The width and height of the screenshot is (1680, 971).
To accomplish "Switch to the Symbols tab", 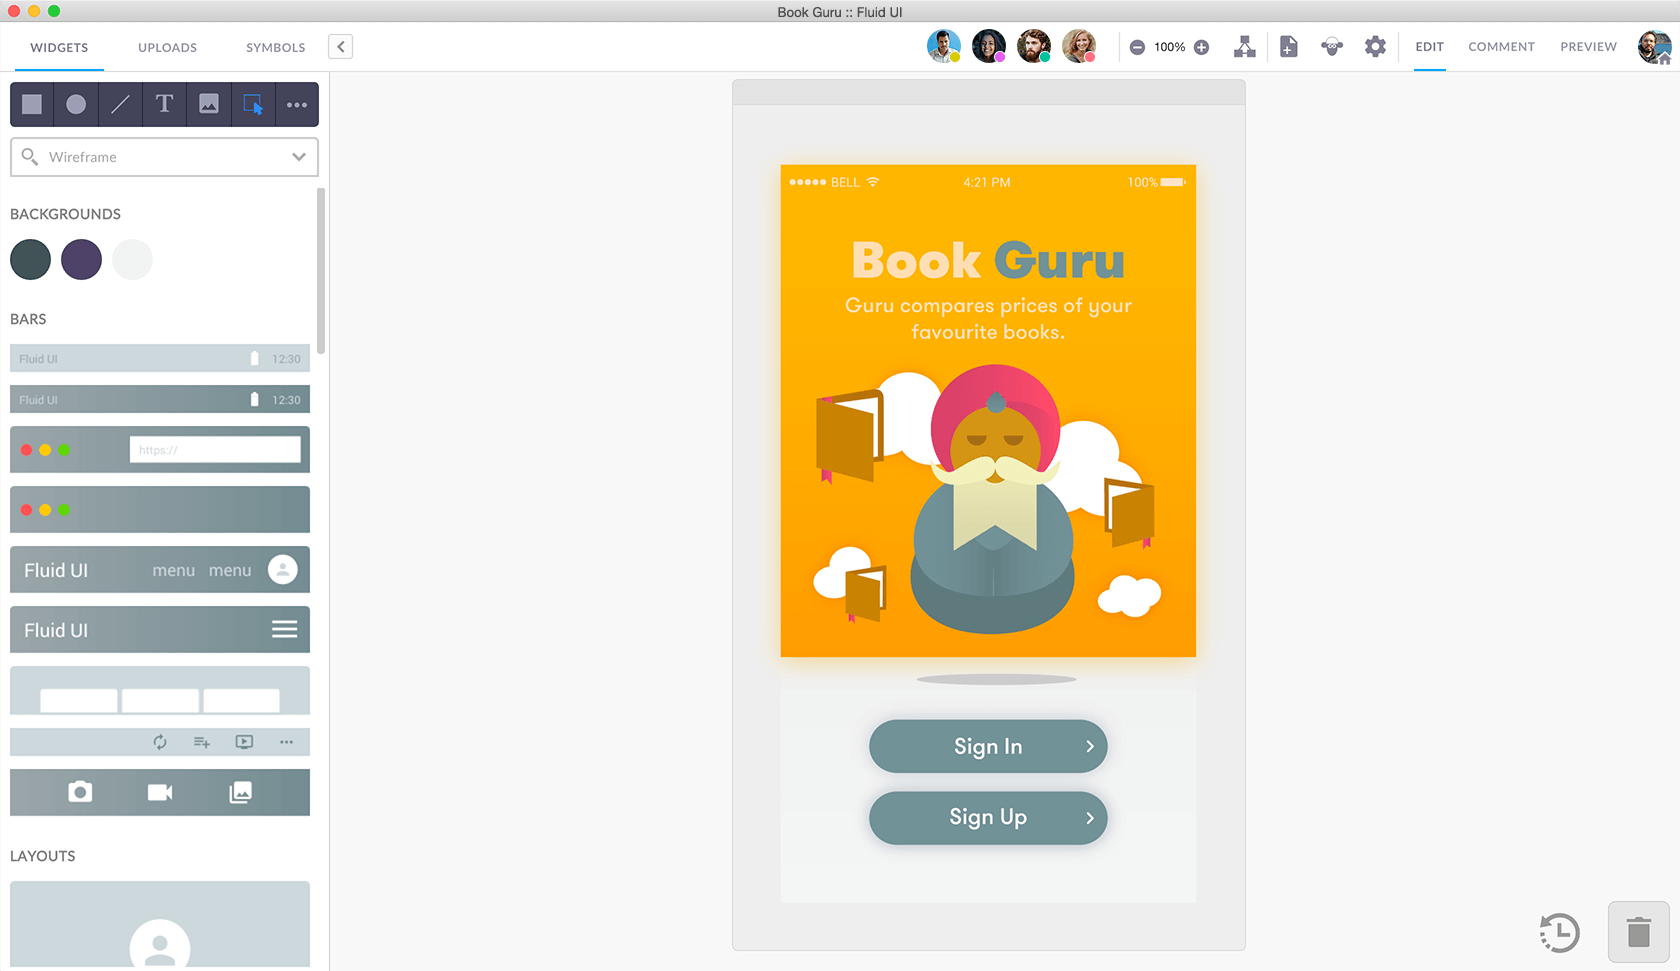I will pyautogui.click(x=275, y=47).
